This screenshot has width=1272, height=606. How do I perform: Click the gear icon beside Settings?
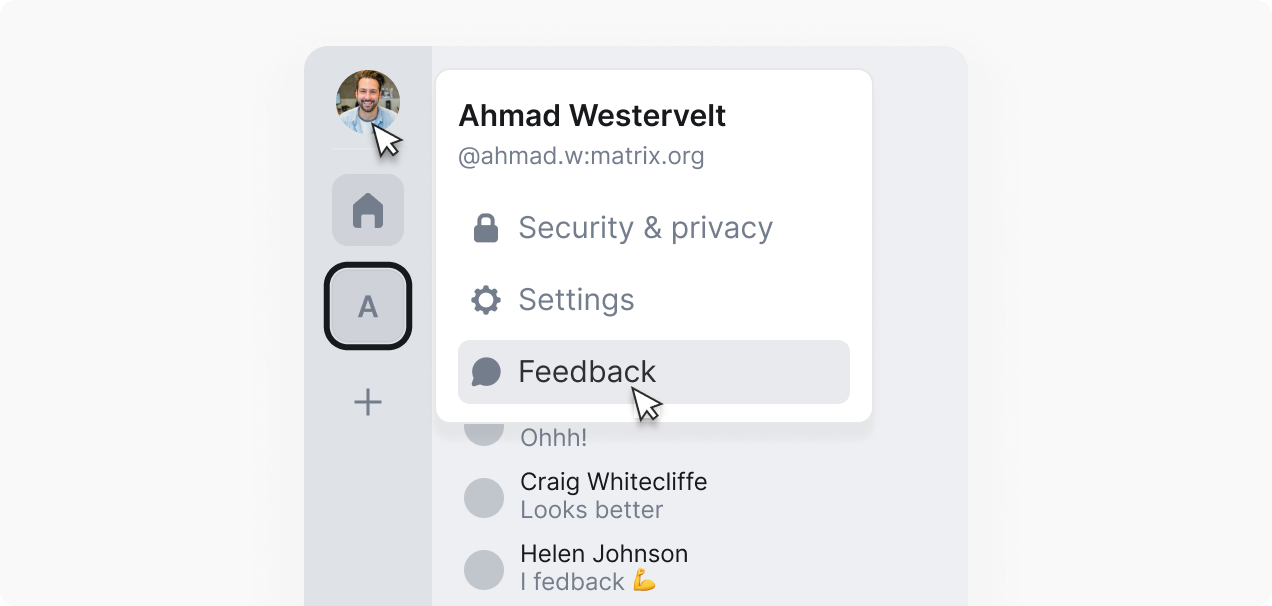pos(486,300)
